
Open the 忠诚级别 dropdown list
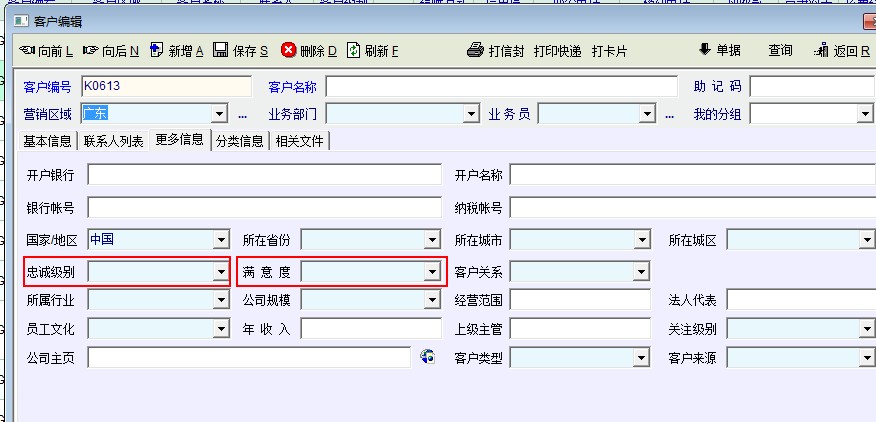coord(220,271)
